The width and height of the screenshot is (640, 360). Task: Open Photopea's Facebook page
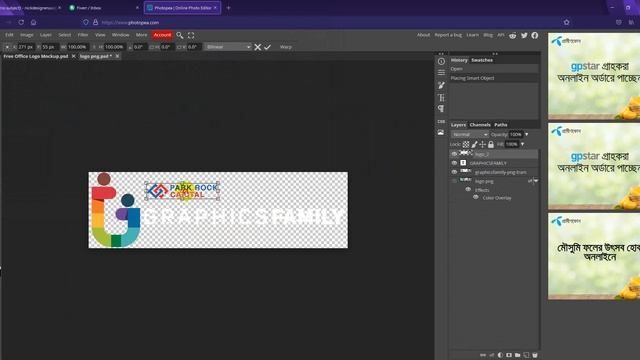coord(535,36)
